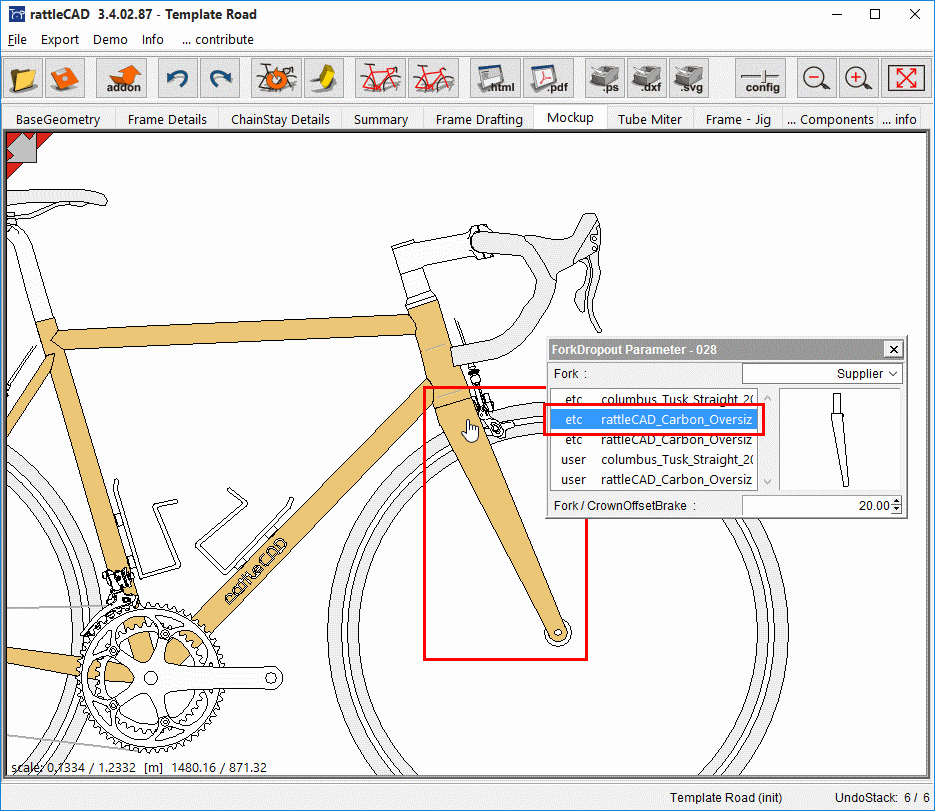This screenshot has height=811, width=935.
Task: Export drawing as .dxf file
Action: click(x=647, y=78)
